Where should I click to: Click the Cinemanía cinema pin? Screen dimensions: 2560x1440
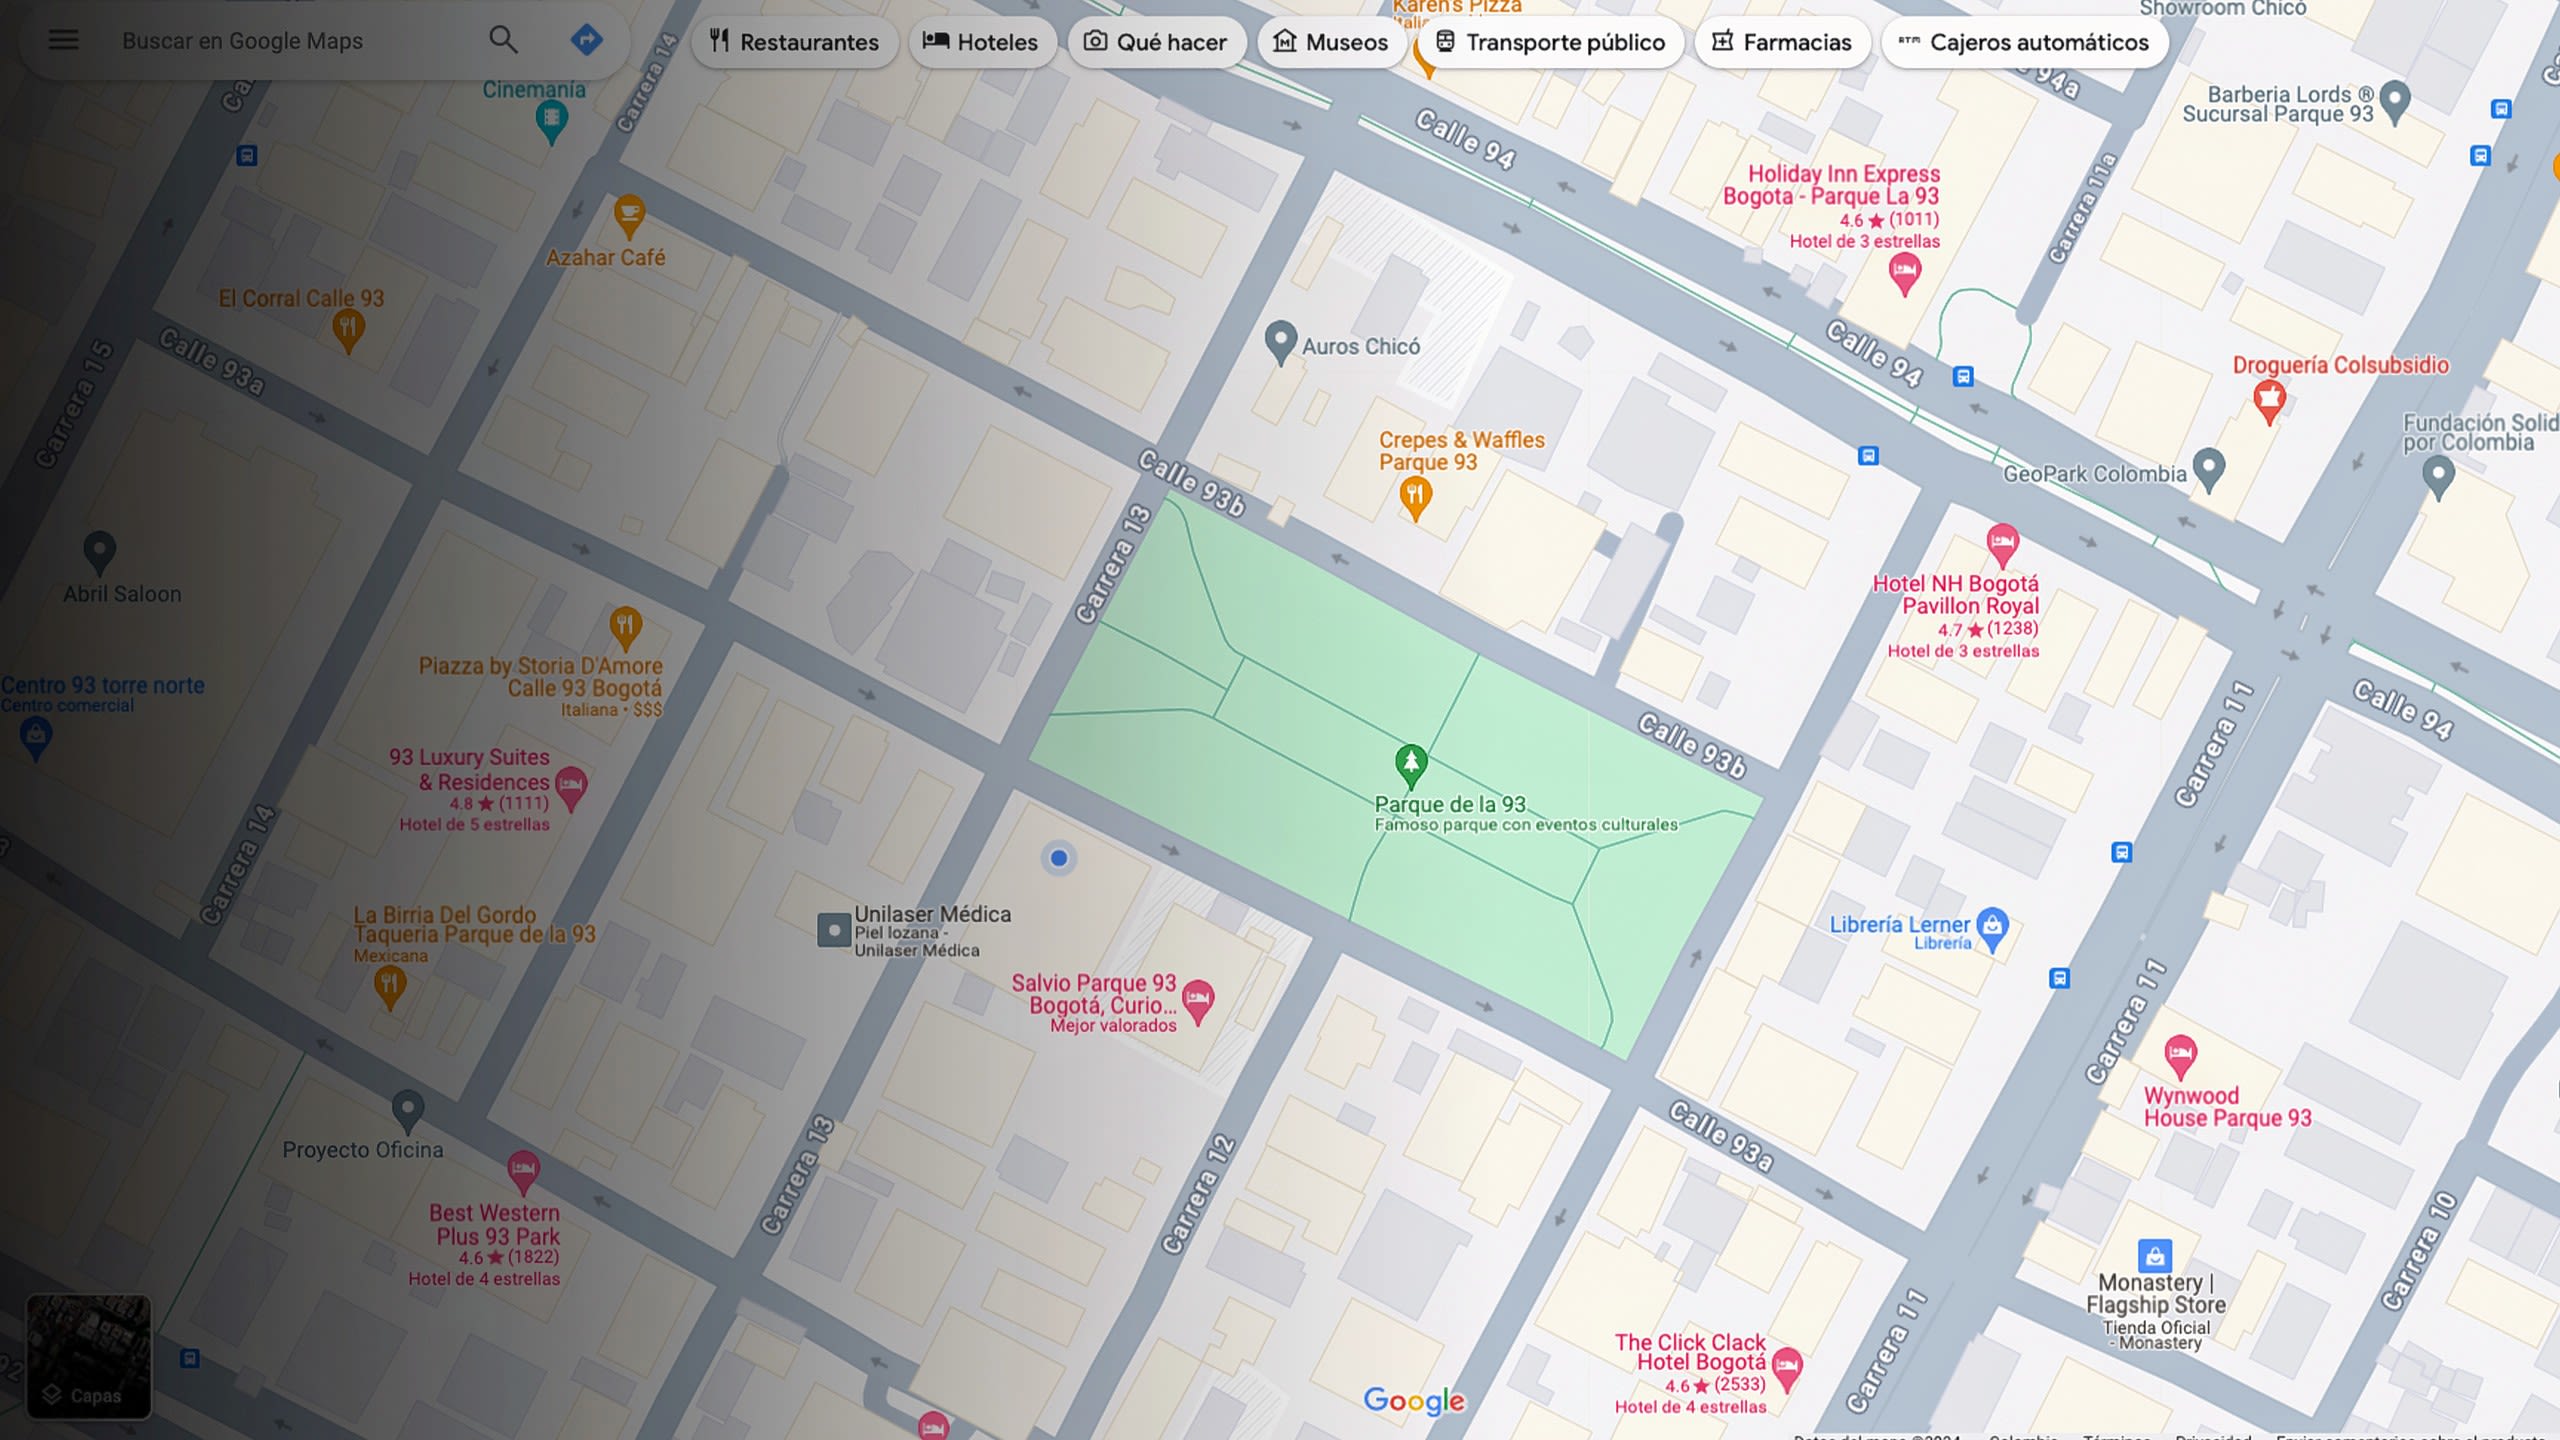[x=550, y=122]
